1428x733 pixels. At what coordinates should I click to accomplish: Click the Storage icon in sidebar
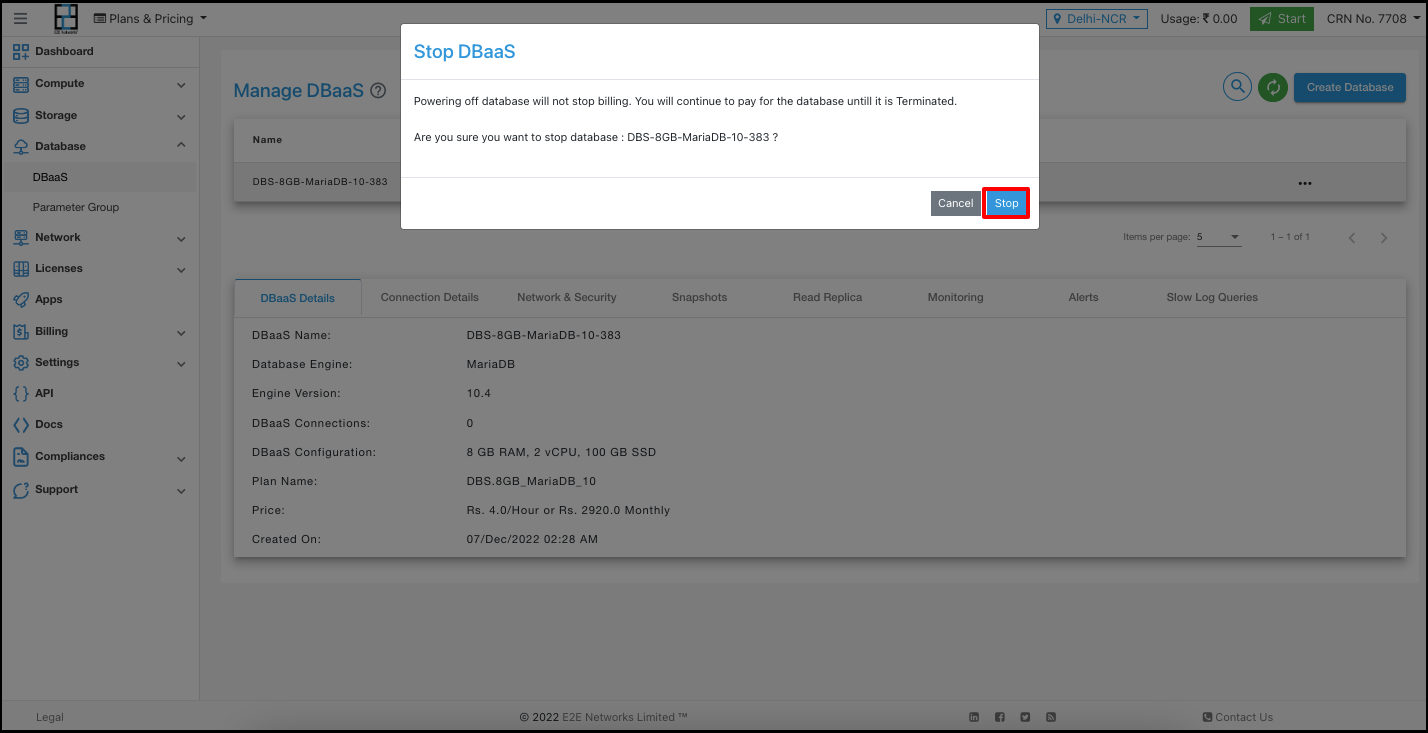click(x=21, y=116)
